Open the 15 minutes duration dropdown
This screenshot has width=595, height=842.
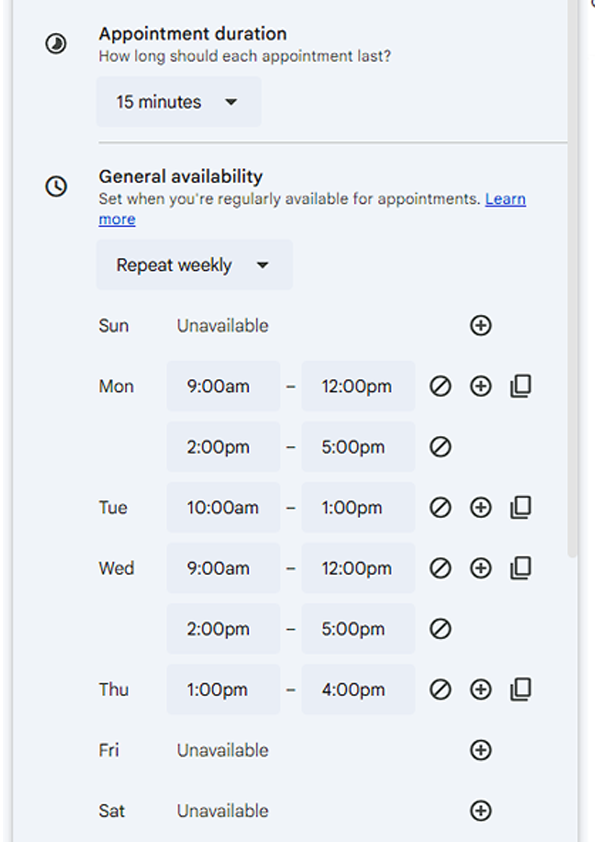pos(179,102)
